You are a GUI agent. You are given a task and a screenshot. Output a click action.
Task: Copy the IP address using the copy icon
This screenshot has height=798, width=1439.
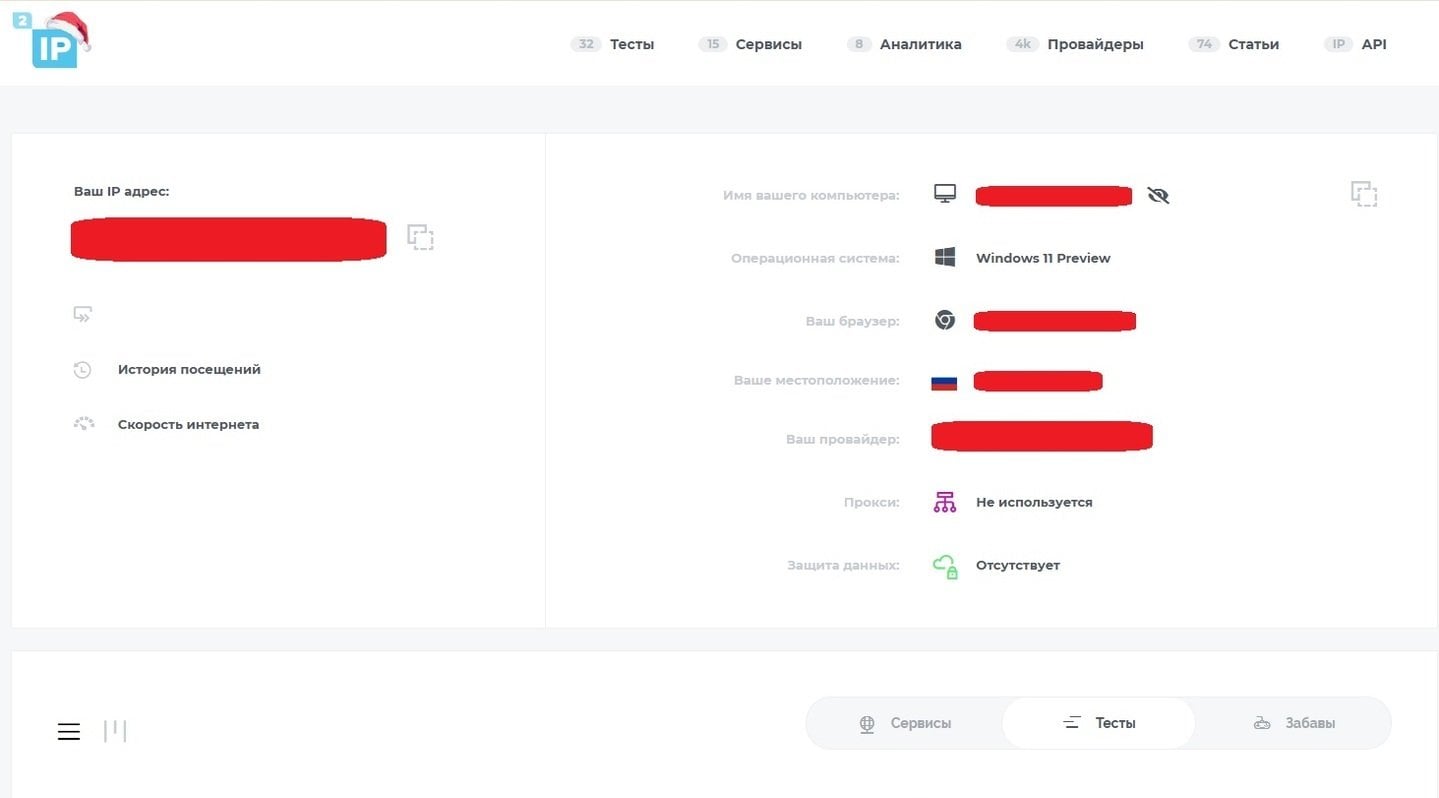click(420, 237)
